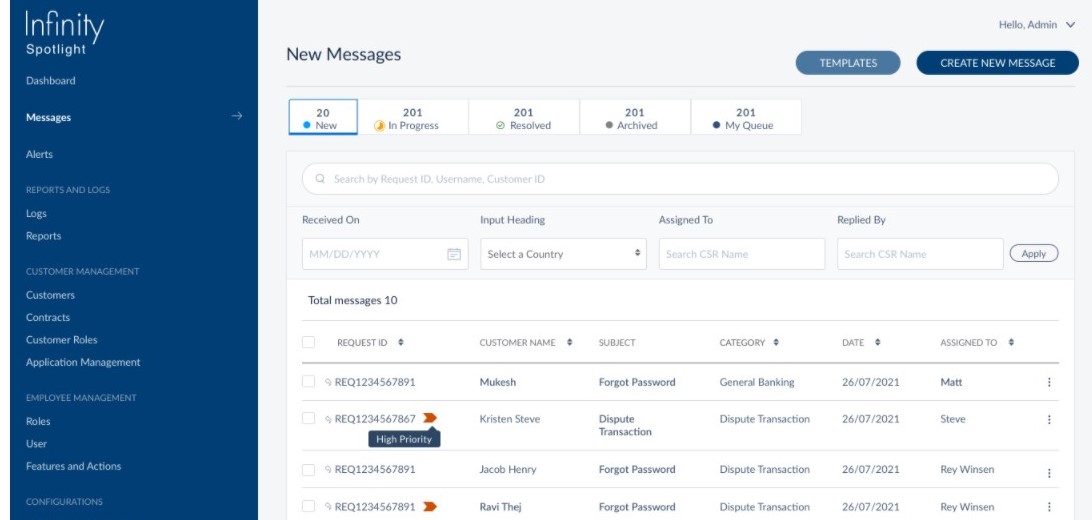Check the box for Mukesh's request row

[x=309, y=381]
